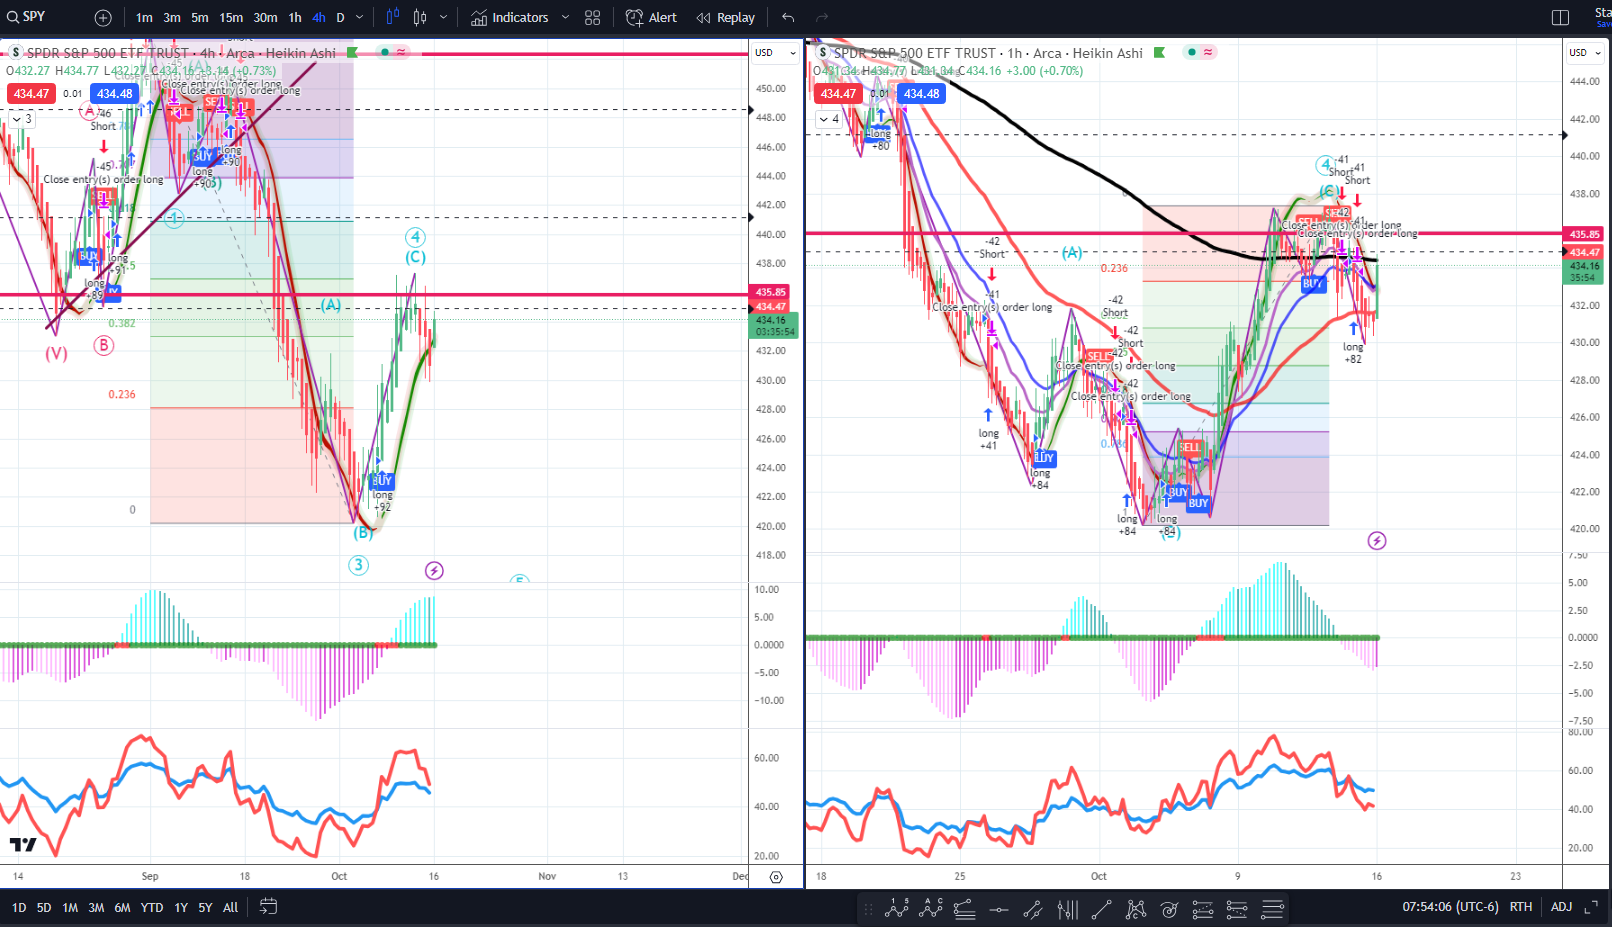Select the 4h timeframe
1612x927 pixels.
coord(319,17)
